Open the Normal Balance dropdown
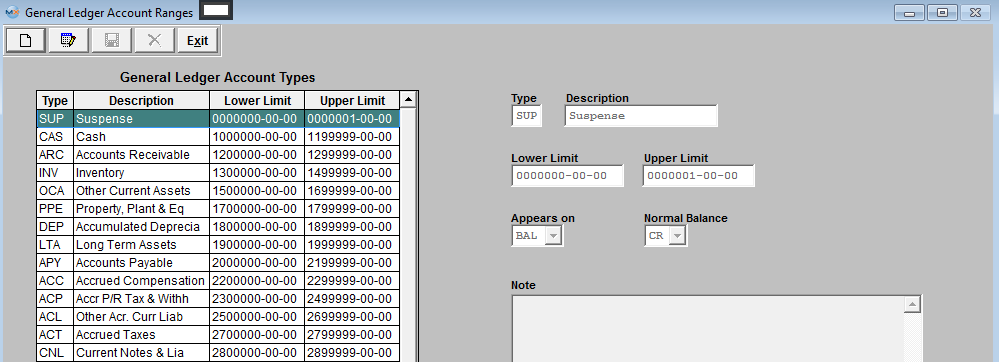Screen dimensions: 999x362 (x=678, y=236)
